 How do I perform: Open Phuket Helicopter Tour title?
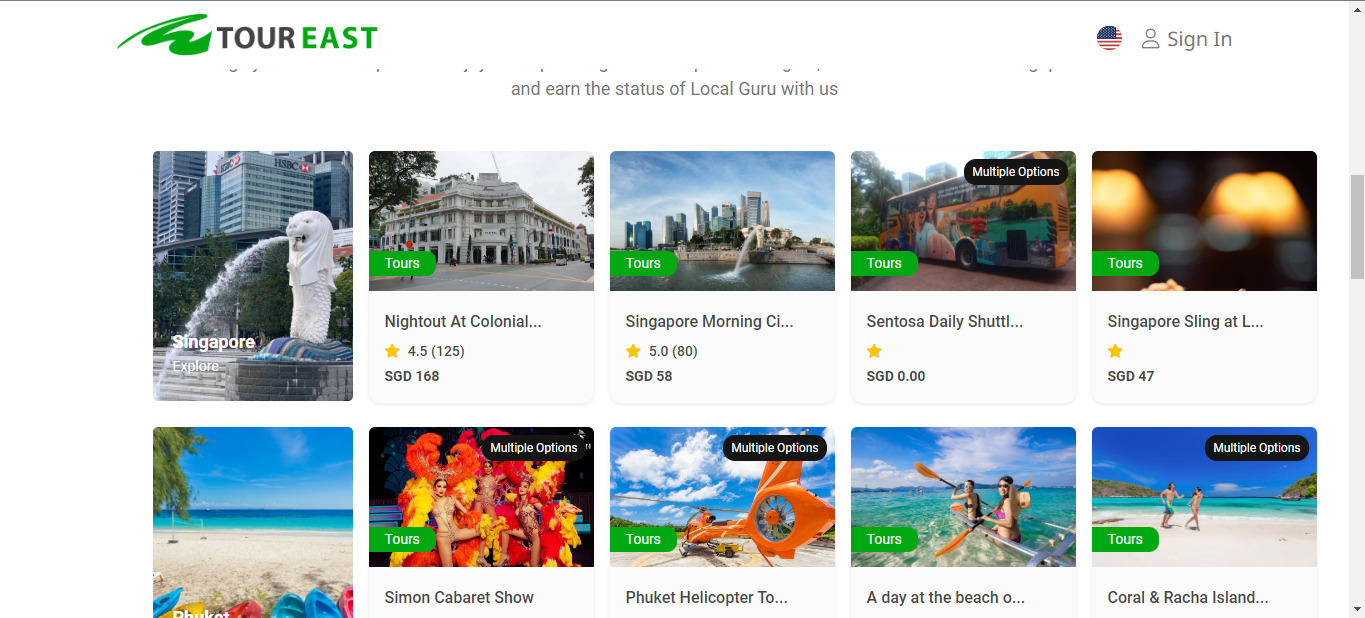coord(706,597)
